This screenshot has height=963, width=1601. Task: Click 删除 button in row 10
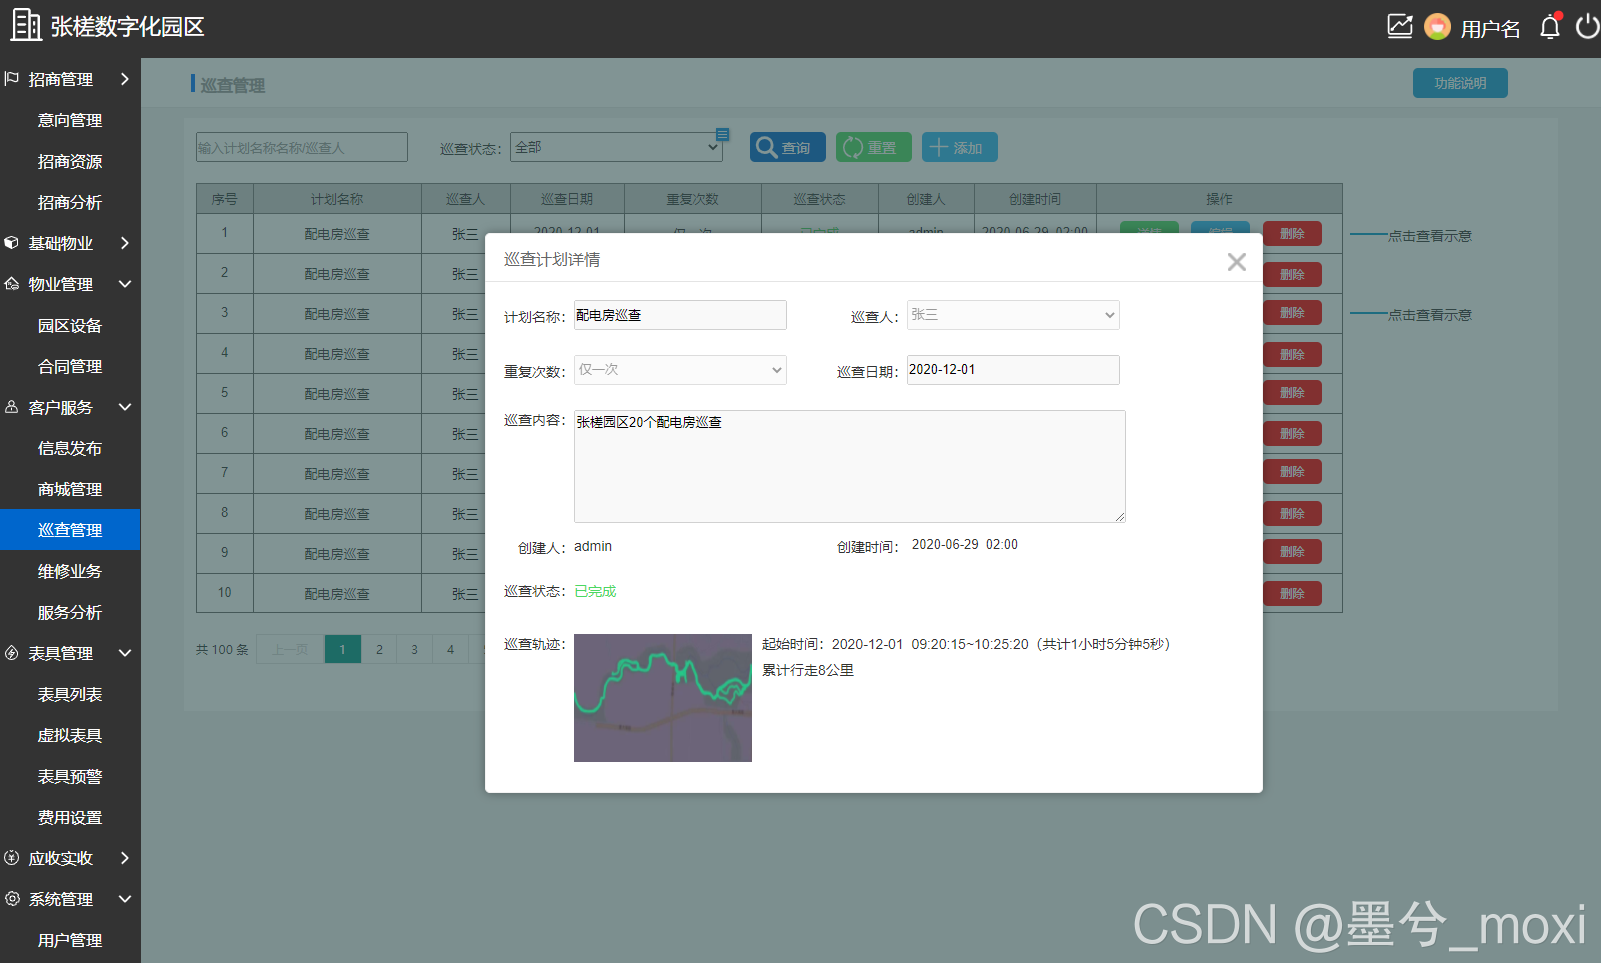tap(1292, 593)
